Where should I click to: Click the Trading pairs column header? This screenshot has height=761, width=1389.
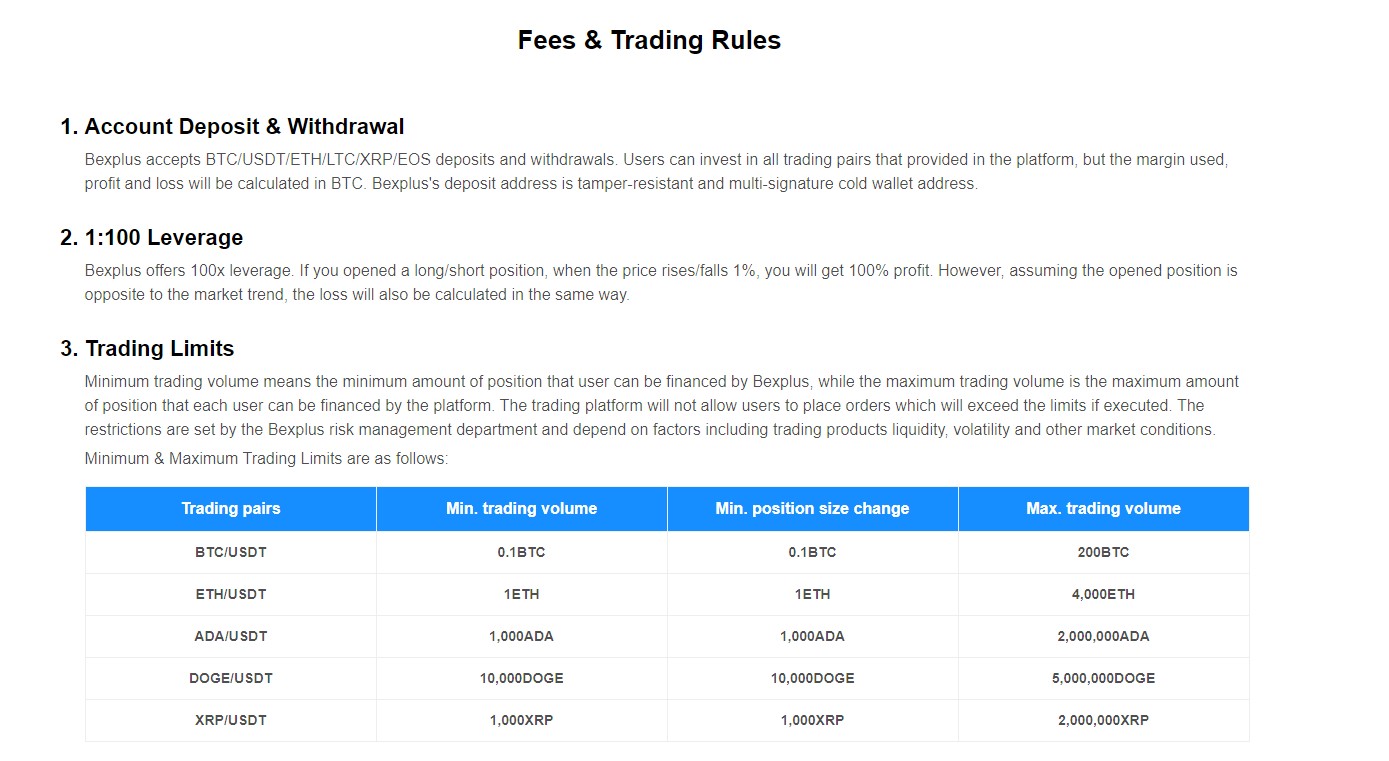[231, 509]
